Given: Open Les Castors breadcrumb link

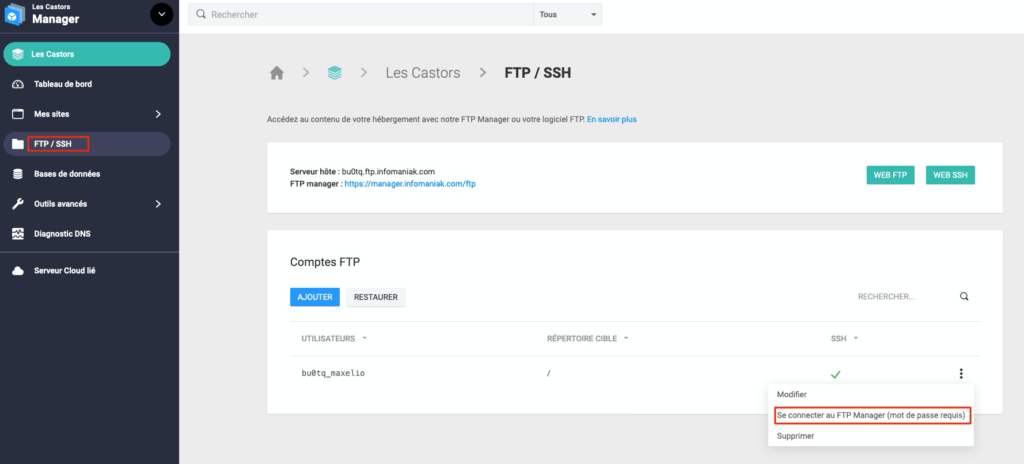Looking at the screenshot, I should tap(423, 73).
